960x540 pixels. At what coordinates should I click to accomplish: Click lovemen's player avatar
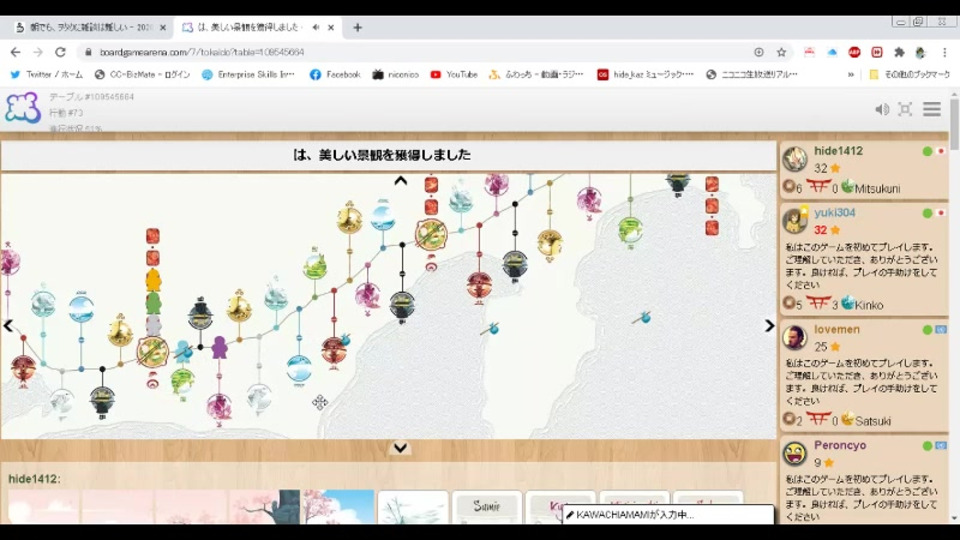(x=795, y=337)
